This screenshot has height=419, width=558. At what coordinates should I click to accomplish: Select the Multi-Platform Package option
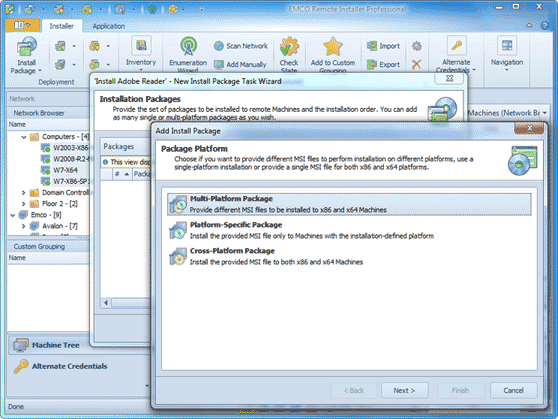pyautogui.click(x=349, y=204)
